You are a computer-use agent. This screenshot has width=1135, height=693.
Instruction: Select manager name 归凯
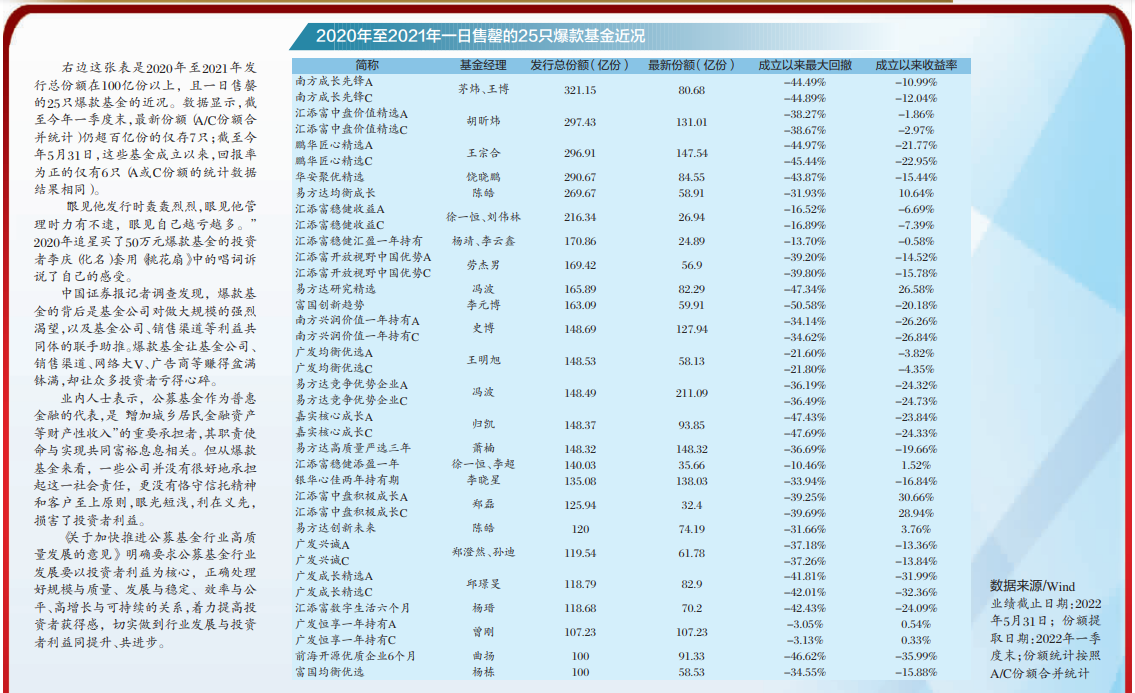[x=483, y=424]
